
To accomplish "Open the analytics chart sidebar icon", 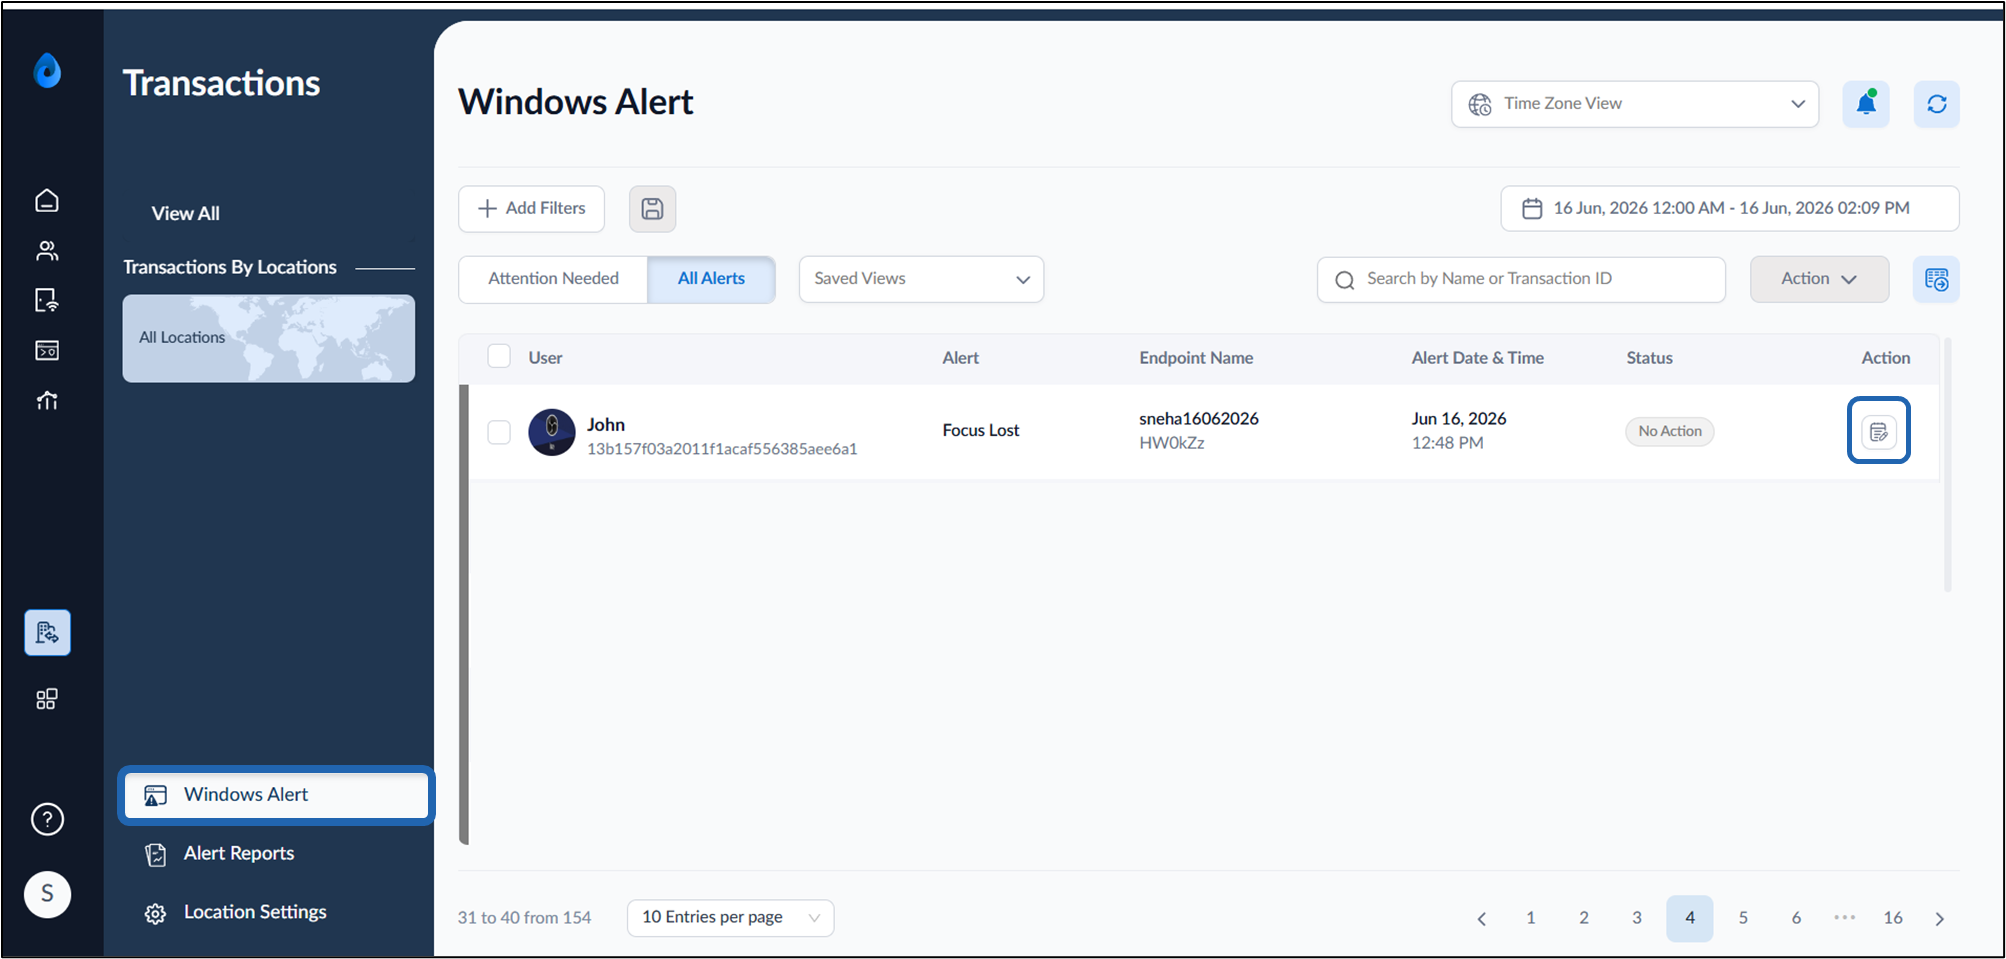I will 47,400.
